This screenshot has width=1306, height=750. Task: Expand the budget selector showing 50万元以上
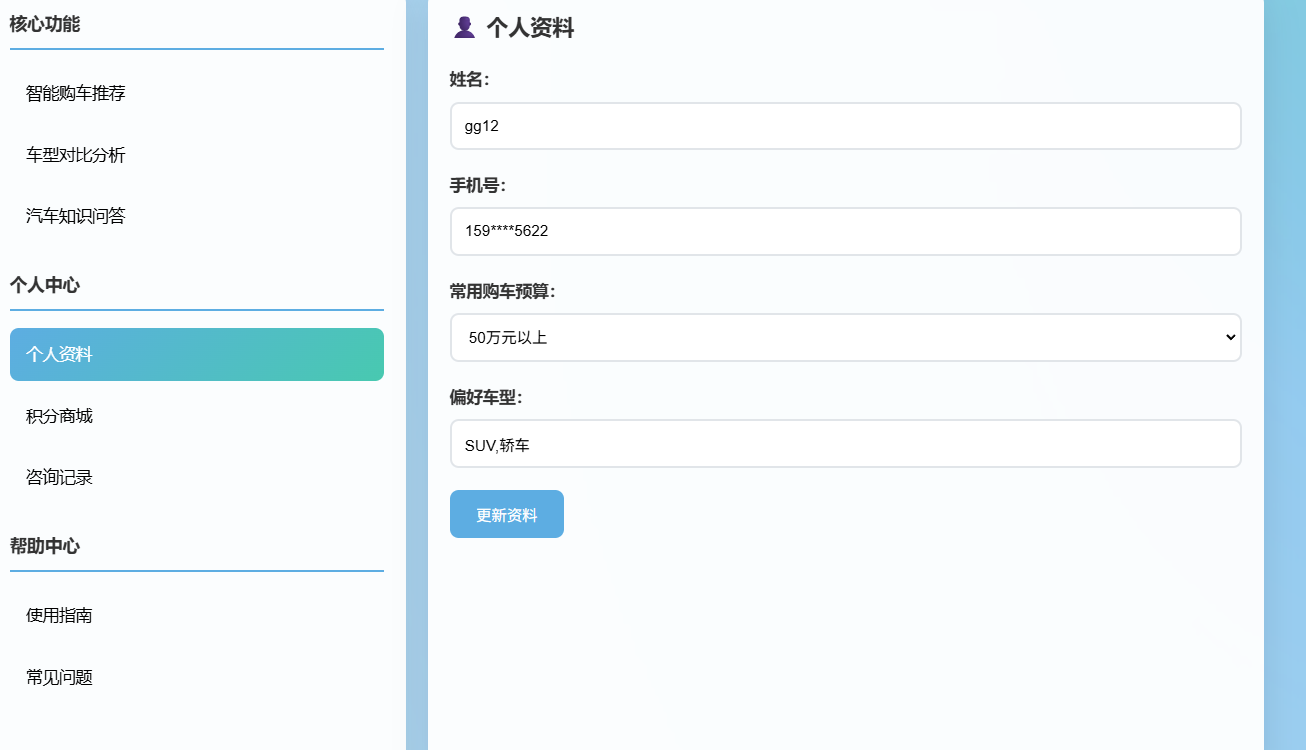point(846,337)
